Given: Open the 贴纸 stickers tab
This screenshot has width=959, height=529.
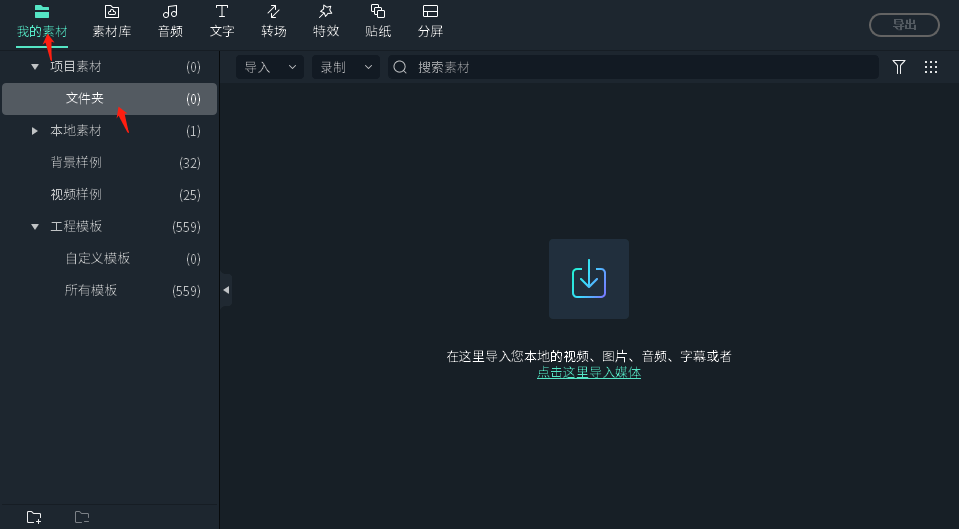Looking at the screenshot, I should click(378, 21).
